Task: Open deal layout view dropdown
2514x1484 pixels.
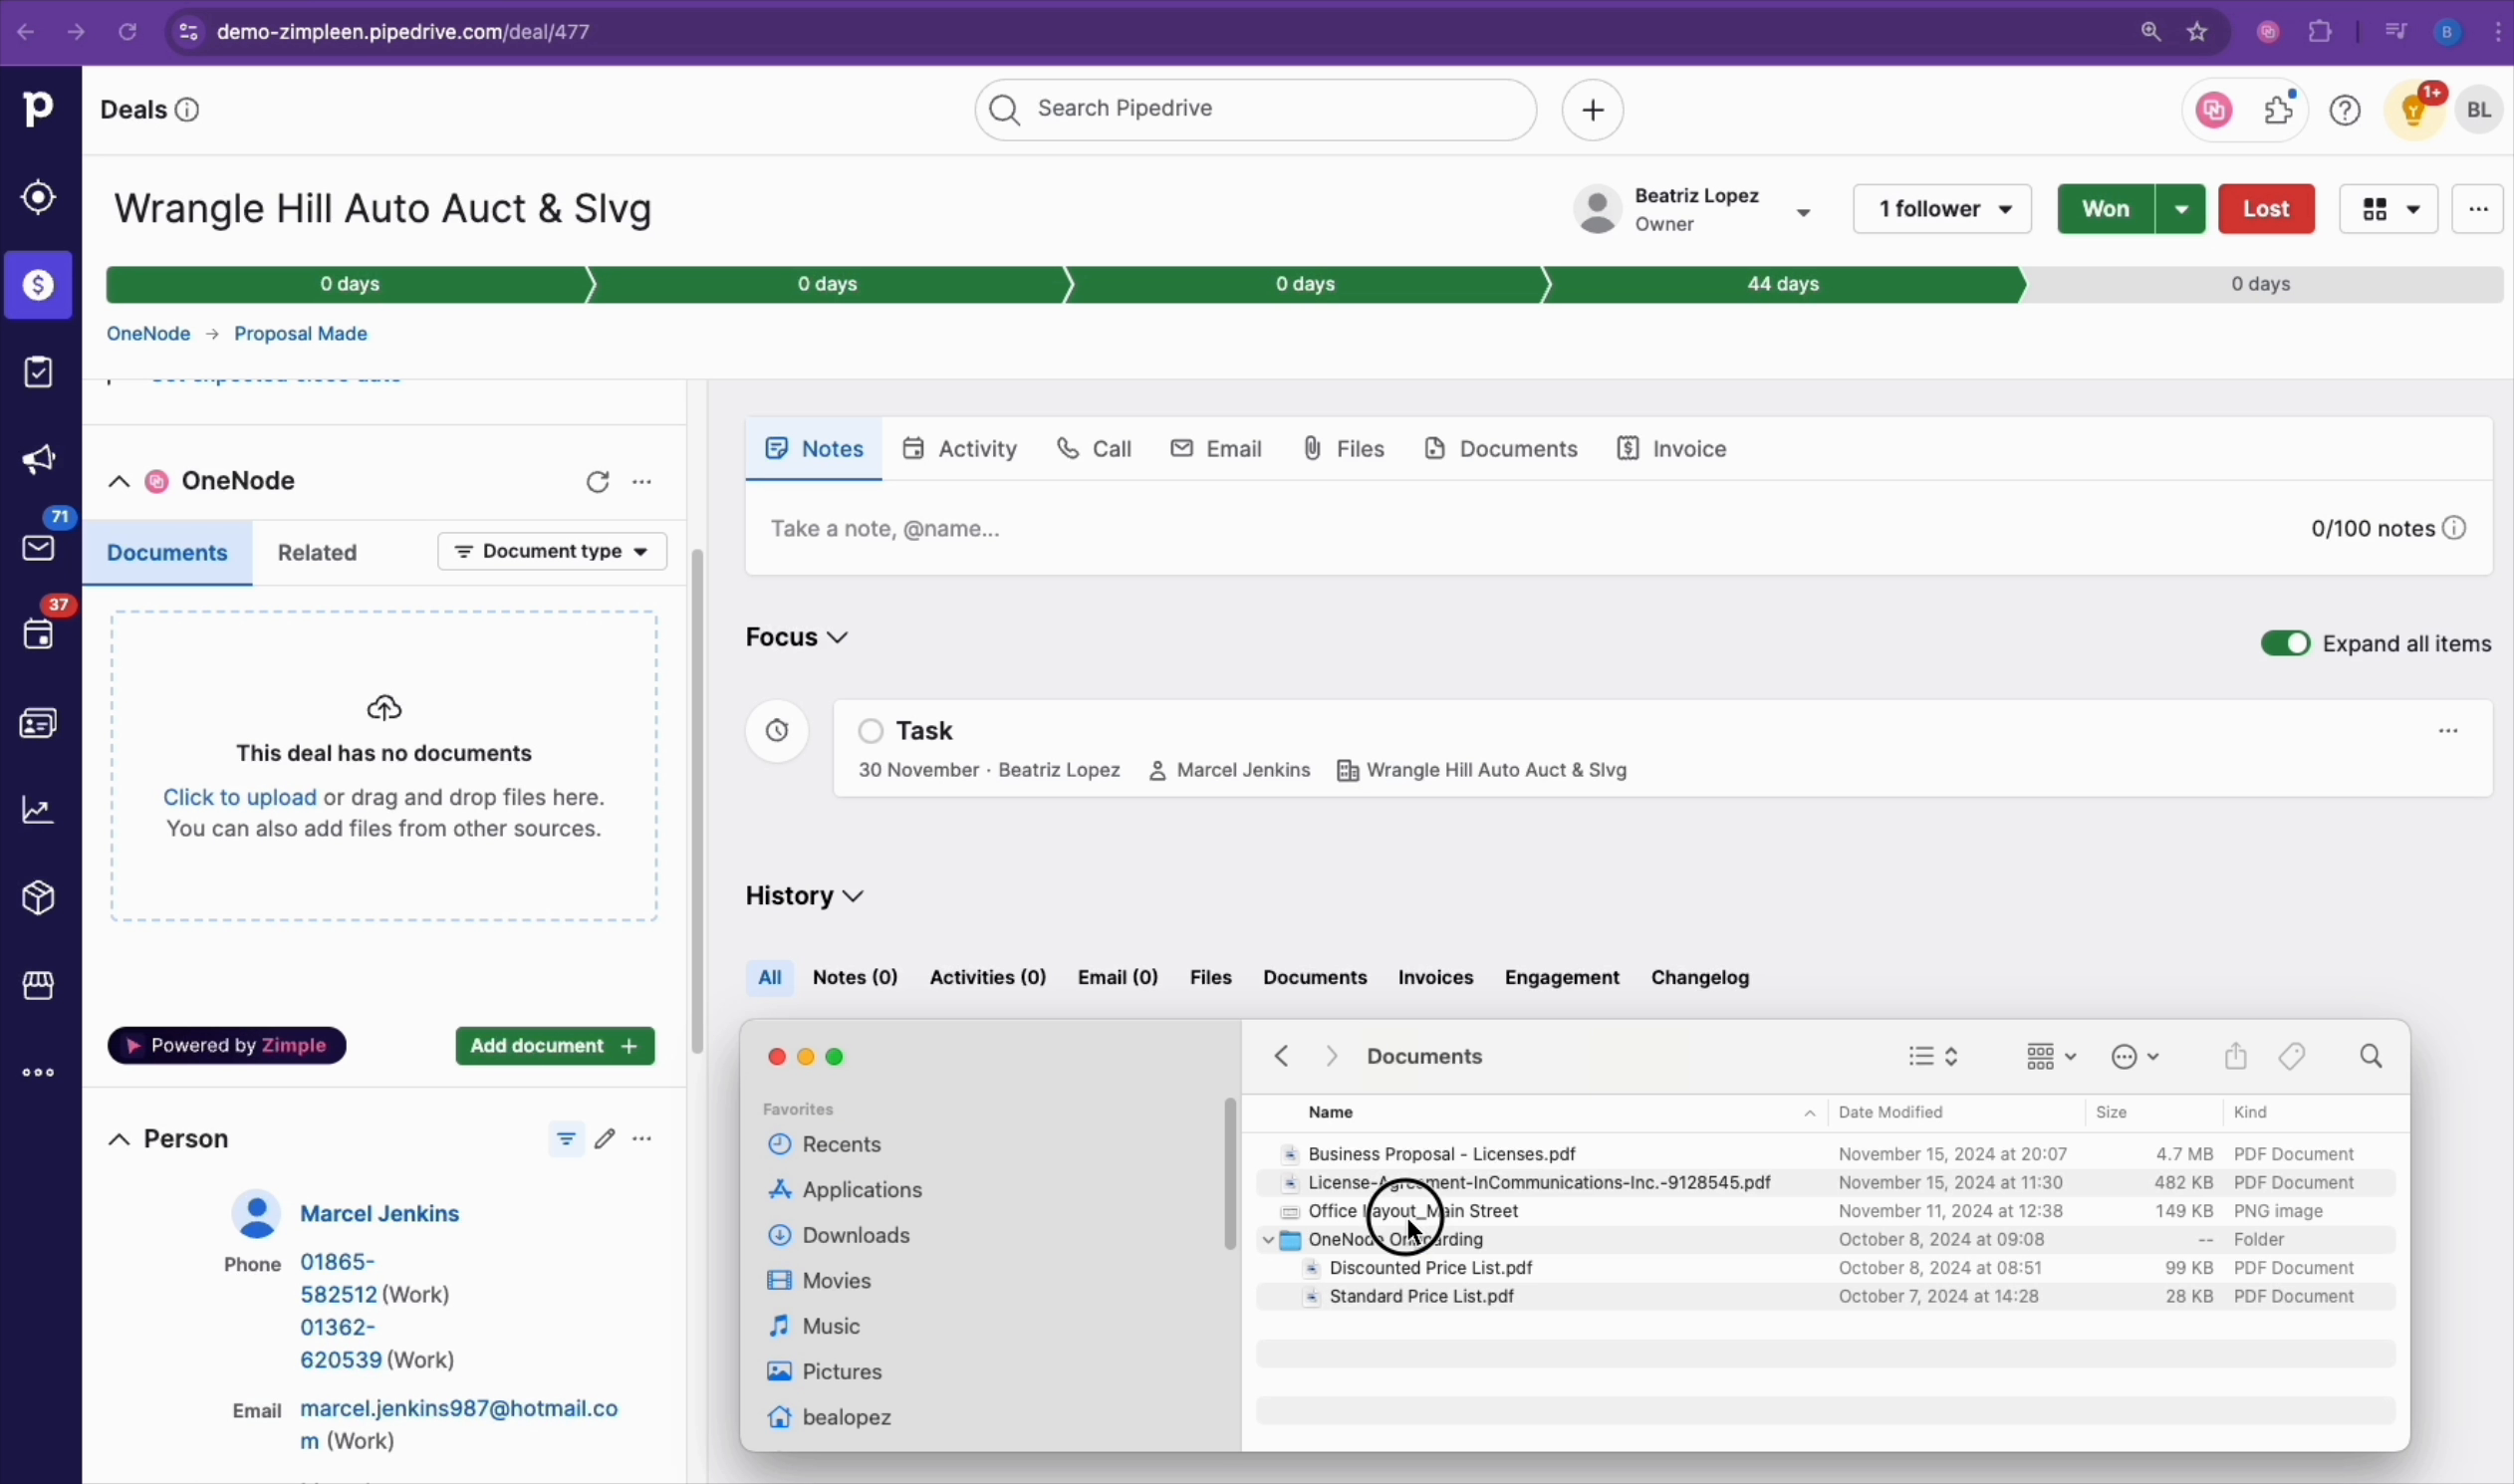Action: (2389, 209)
